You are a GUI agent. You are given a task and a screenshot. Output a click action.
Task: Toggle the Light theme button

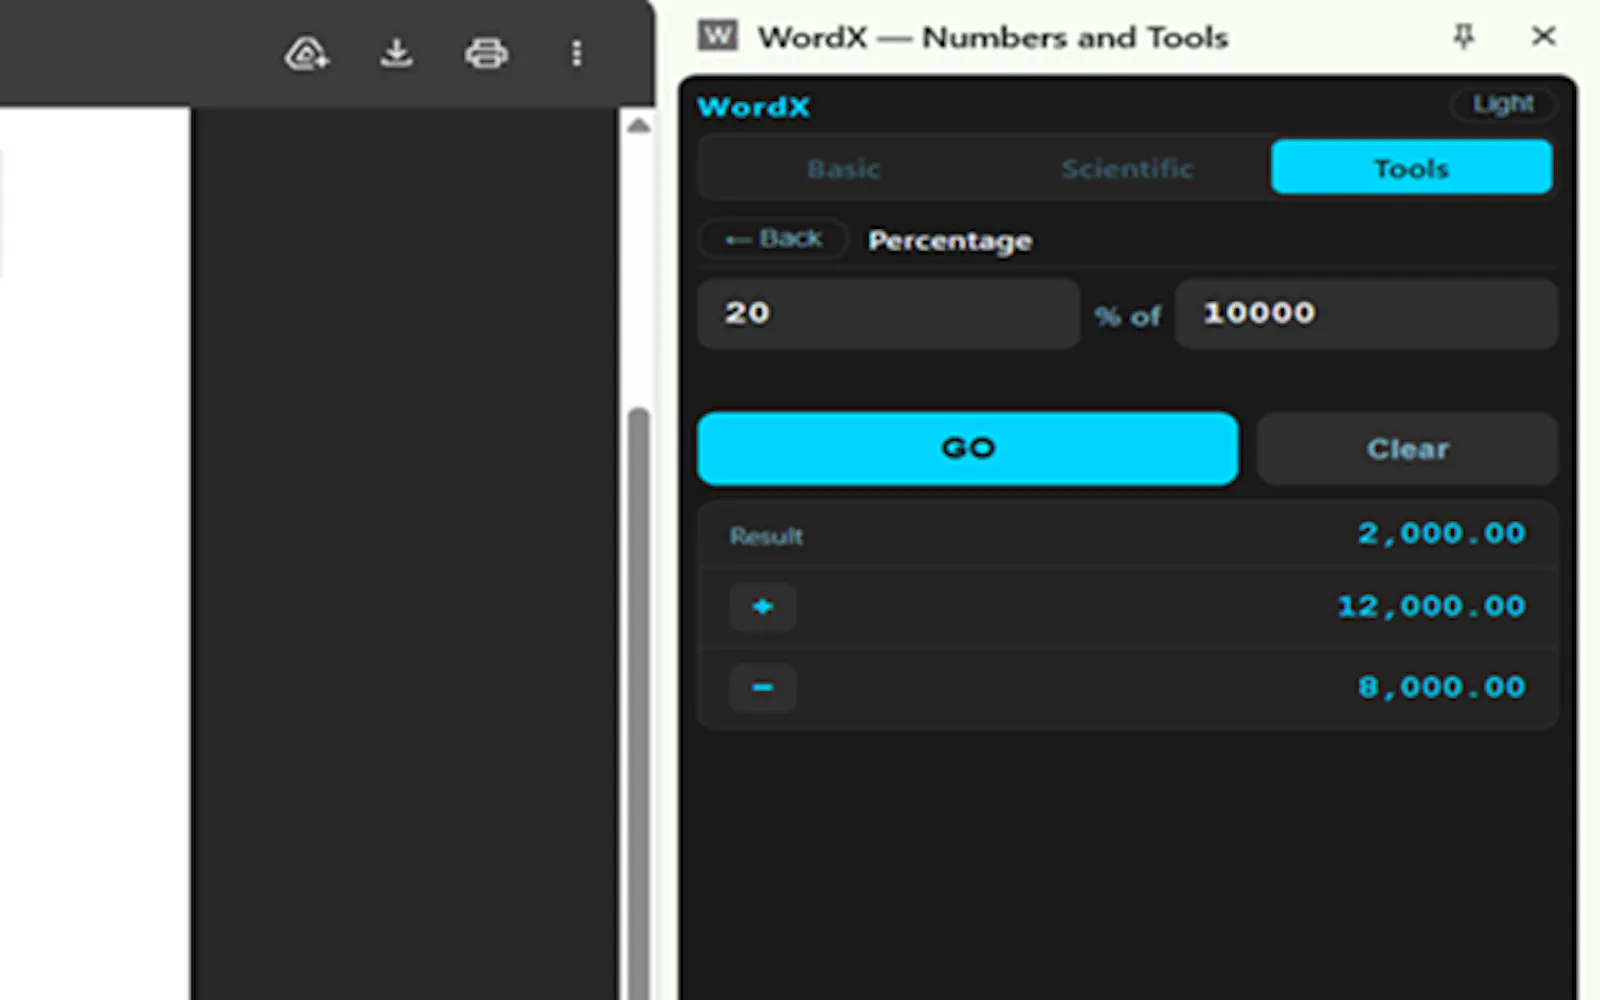coord(1503,104)
